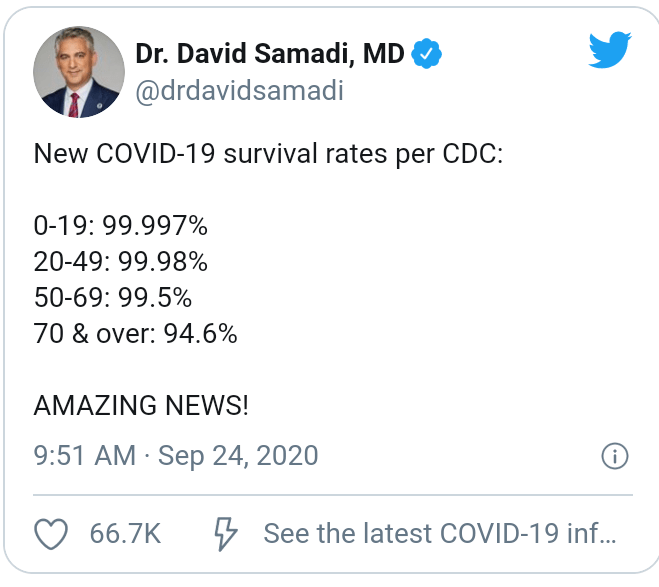Click the 'MD' suffix in the name
The height and width of the screenshot is (587, 659).
[x=383, y=54]
